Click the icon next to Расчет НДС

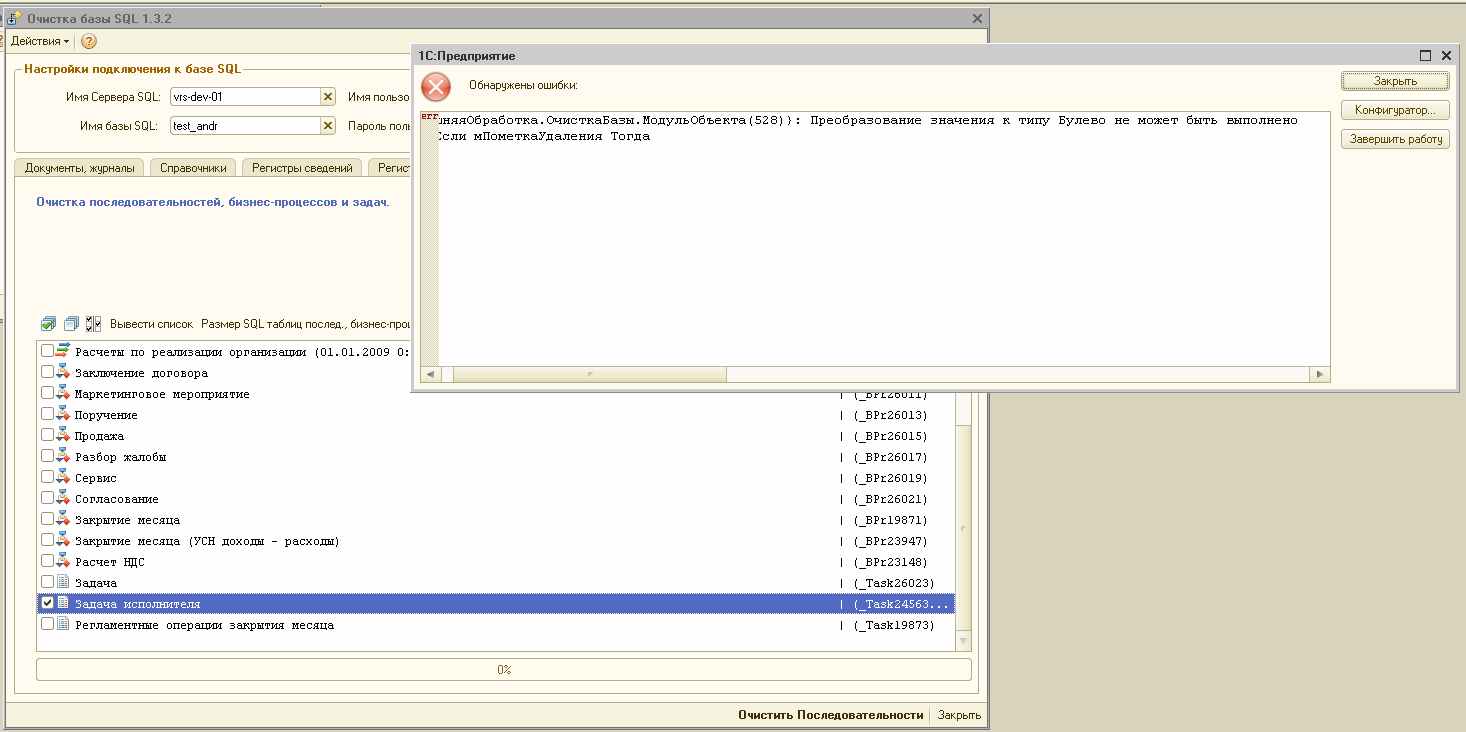(64, 561)
